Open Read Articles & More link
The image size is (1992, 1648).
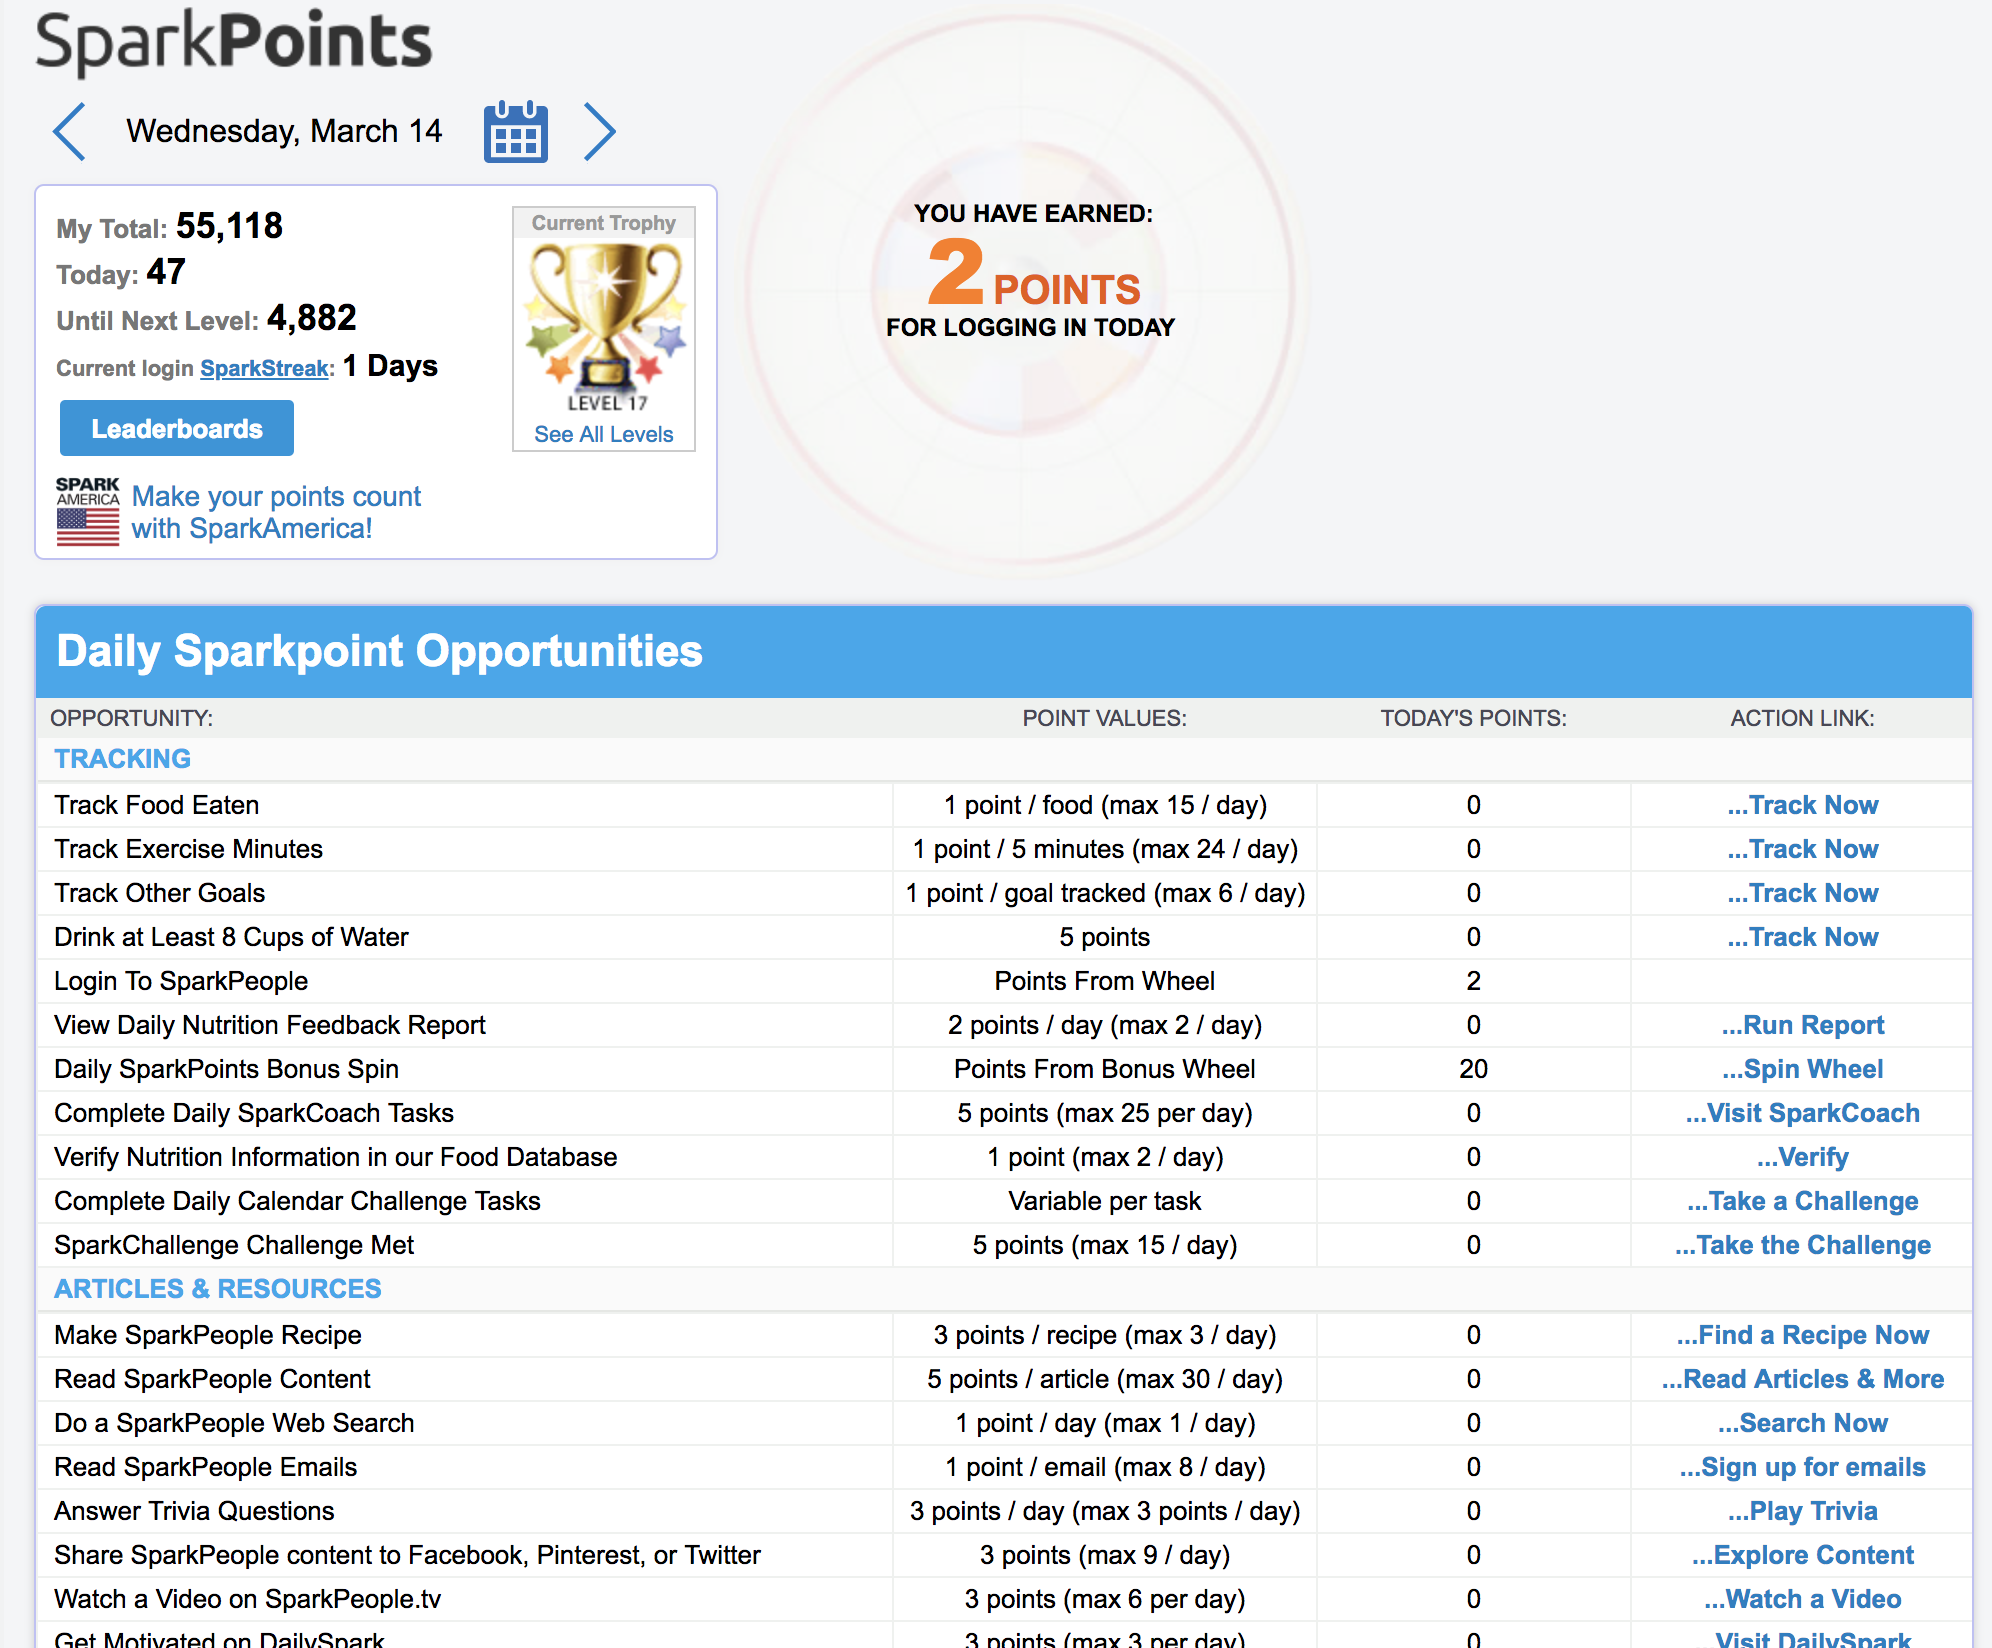(1802, 1379)
